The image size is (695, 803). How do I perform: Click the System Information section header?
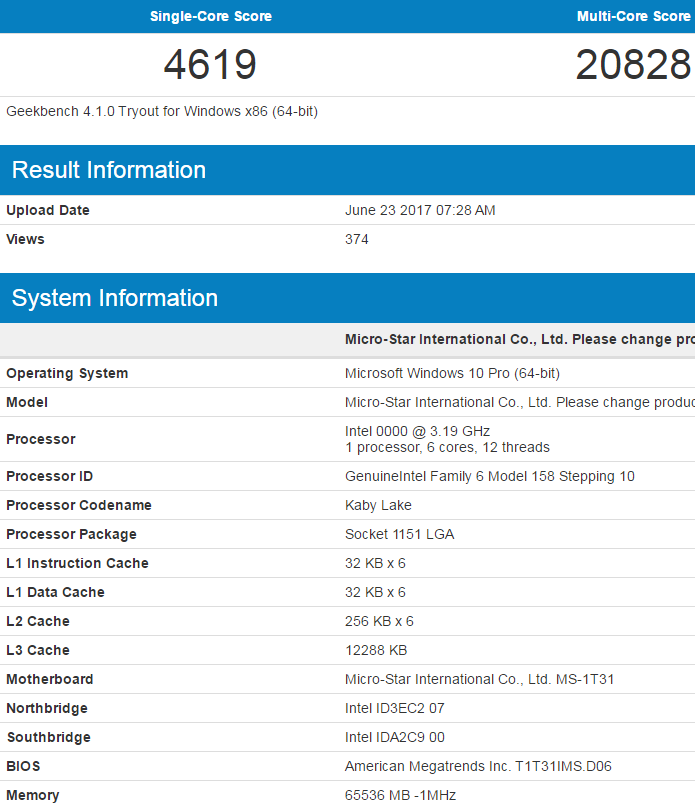[115, 298]
